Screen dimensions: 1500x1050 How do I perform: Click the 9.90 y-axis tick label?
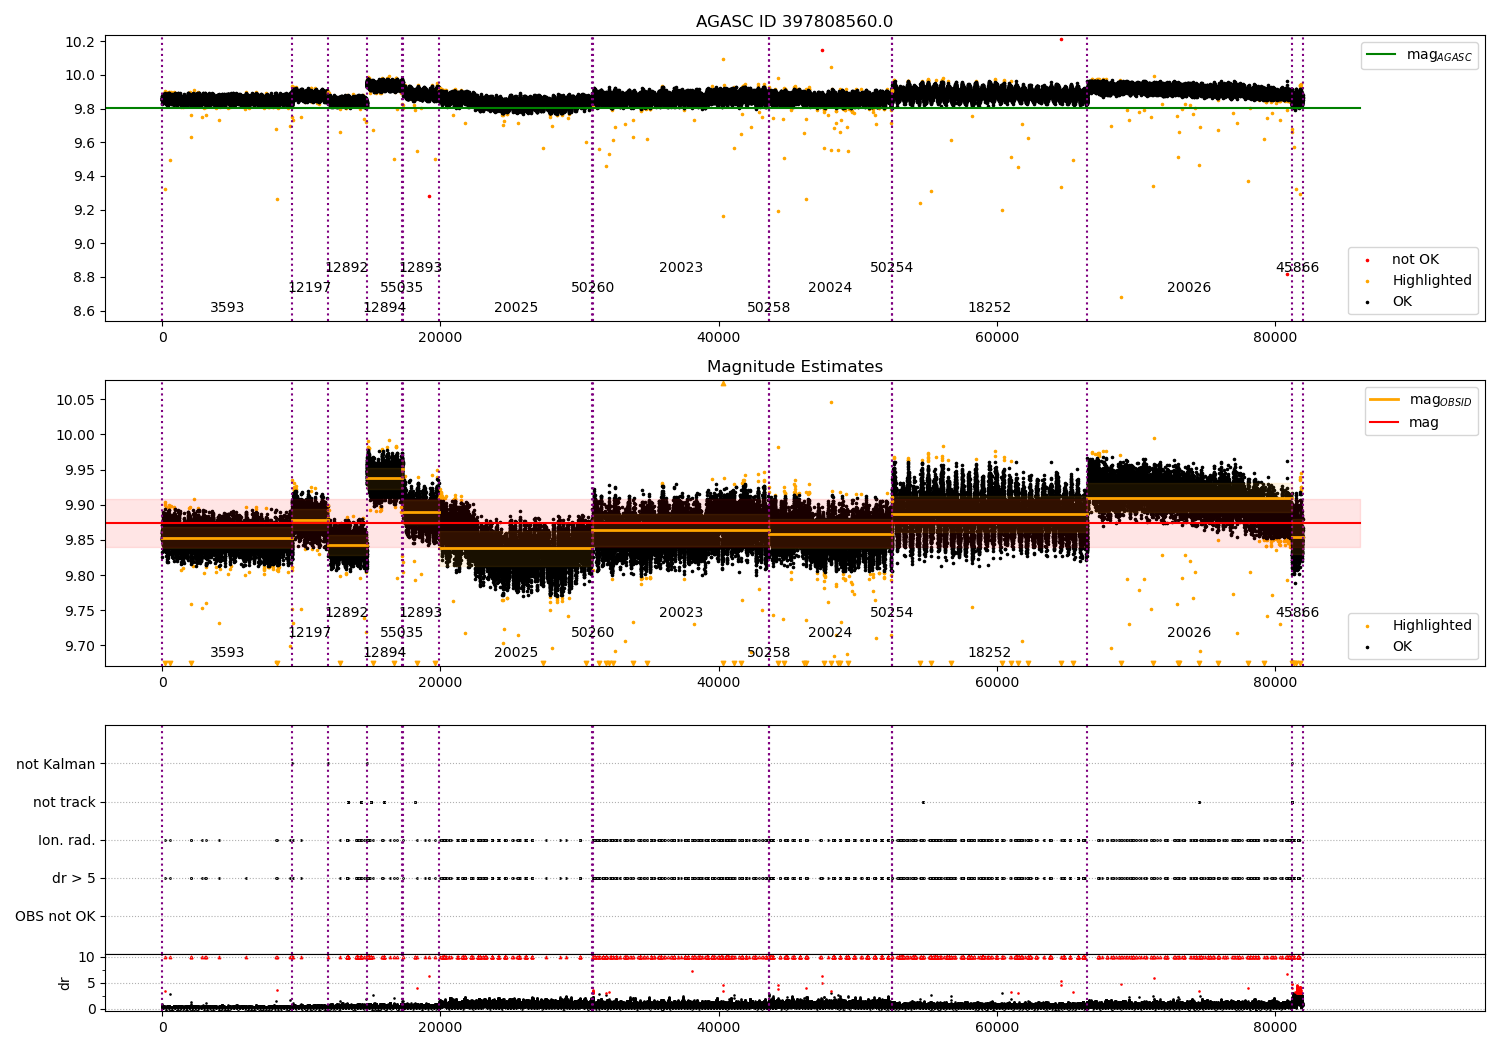tap(82, 505)
